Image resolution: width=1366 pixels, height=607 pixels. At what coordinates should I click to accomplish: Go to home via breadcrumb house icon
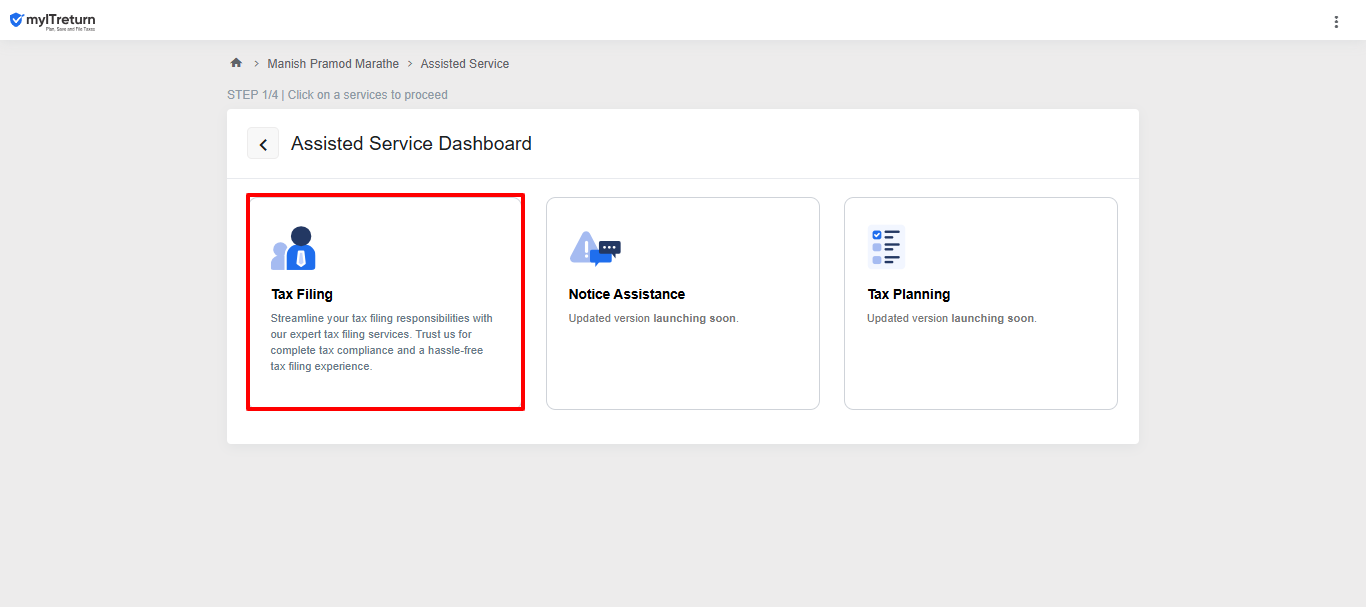(236, 63)
